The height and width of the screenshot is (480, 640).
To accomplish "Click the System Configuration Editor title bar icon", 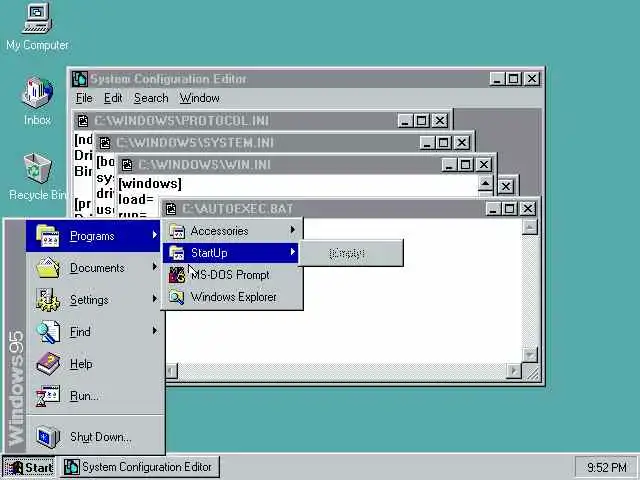I will 80,79.
